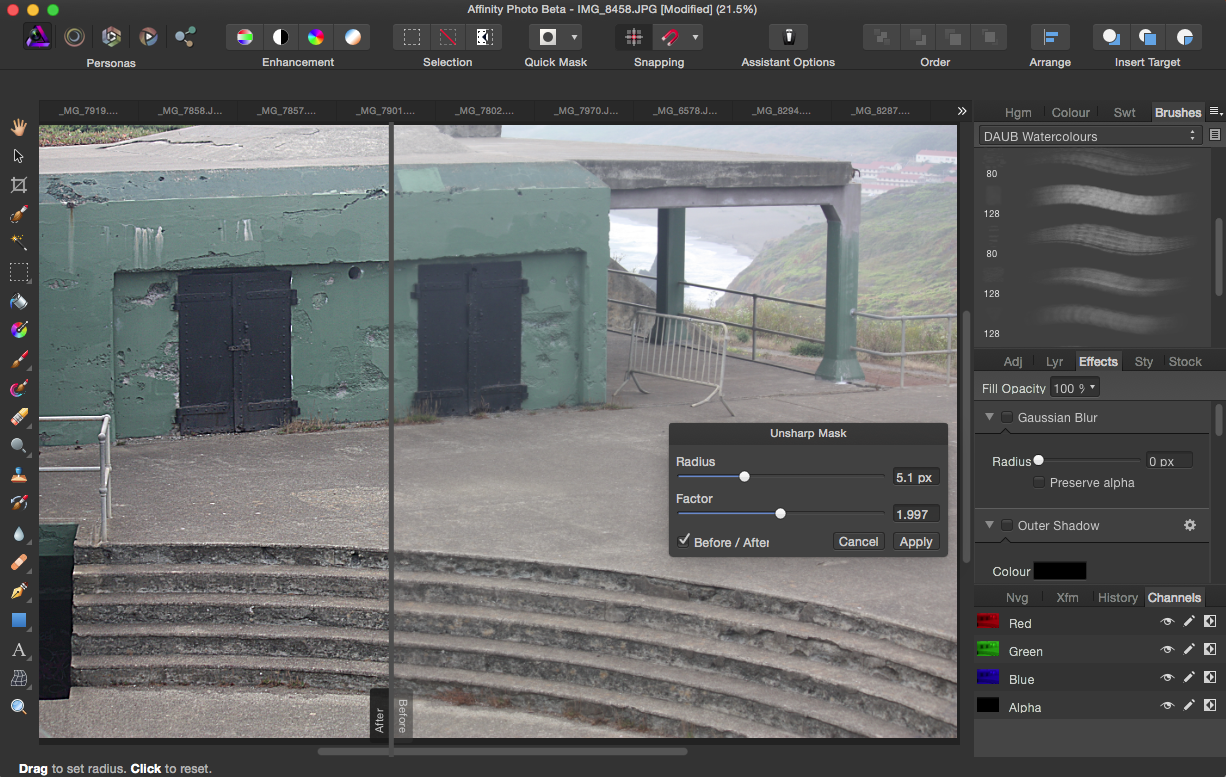The width and height of the screenshot is (1226, 777).
Task: Apply Auto Levels enhancement
Action: (245, 37)
